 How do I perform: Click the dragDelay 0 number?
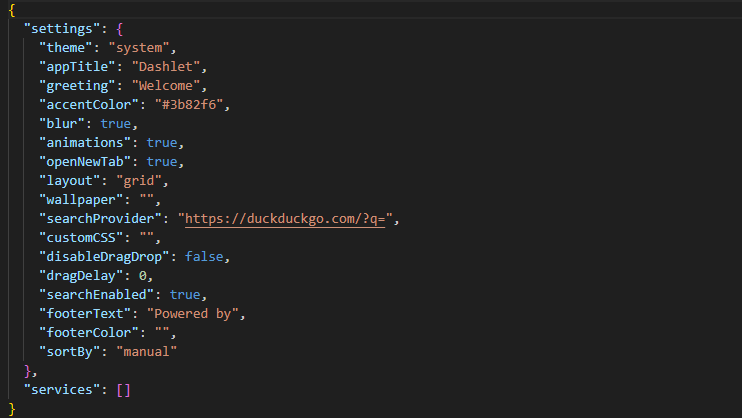(x=143, y=275)
